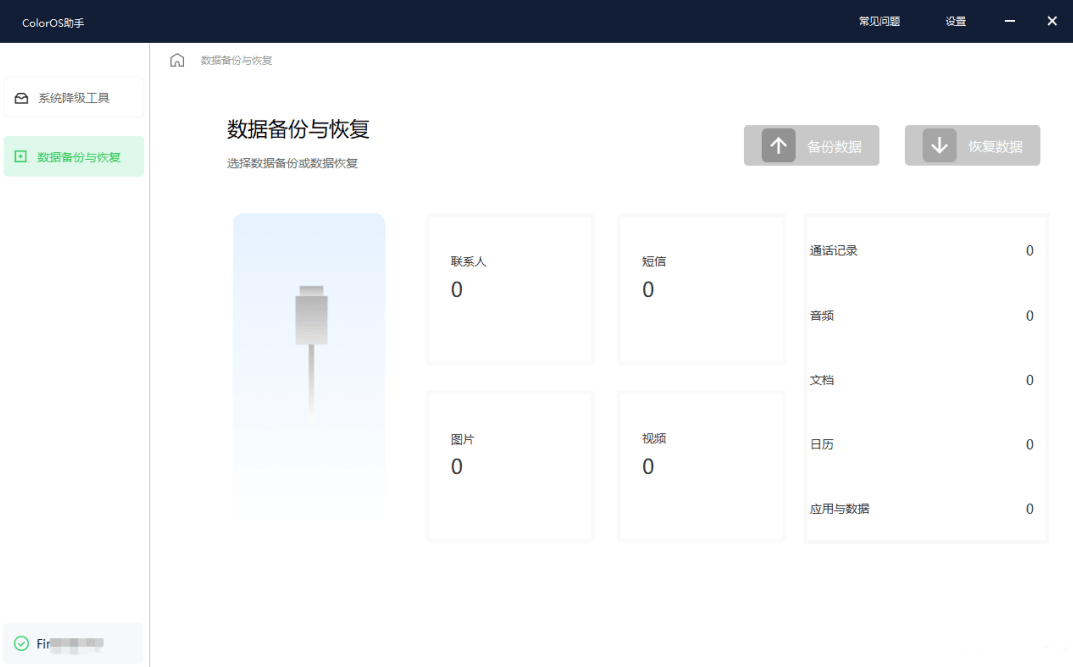The width and height of the screenshot is (1073, 667).
Task: Select the 视频 data card
Action: 701,466
